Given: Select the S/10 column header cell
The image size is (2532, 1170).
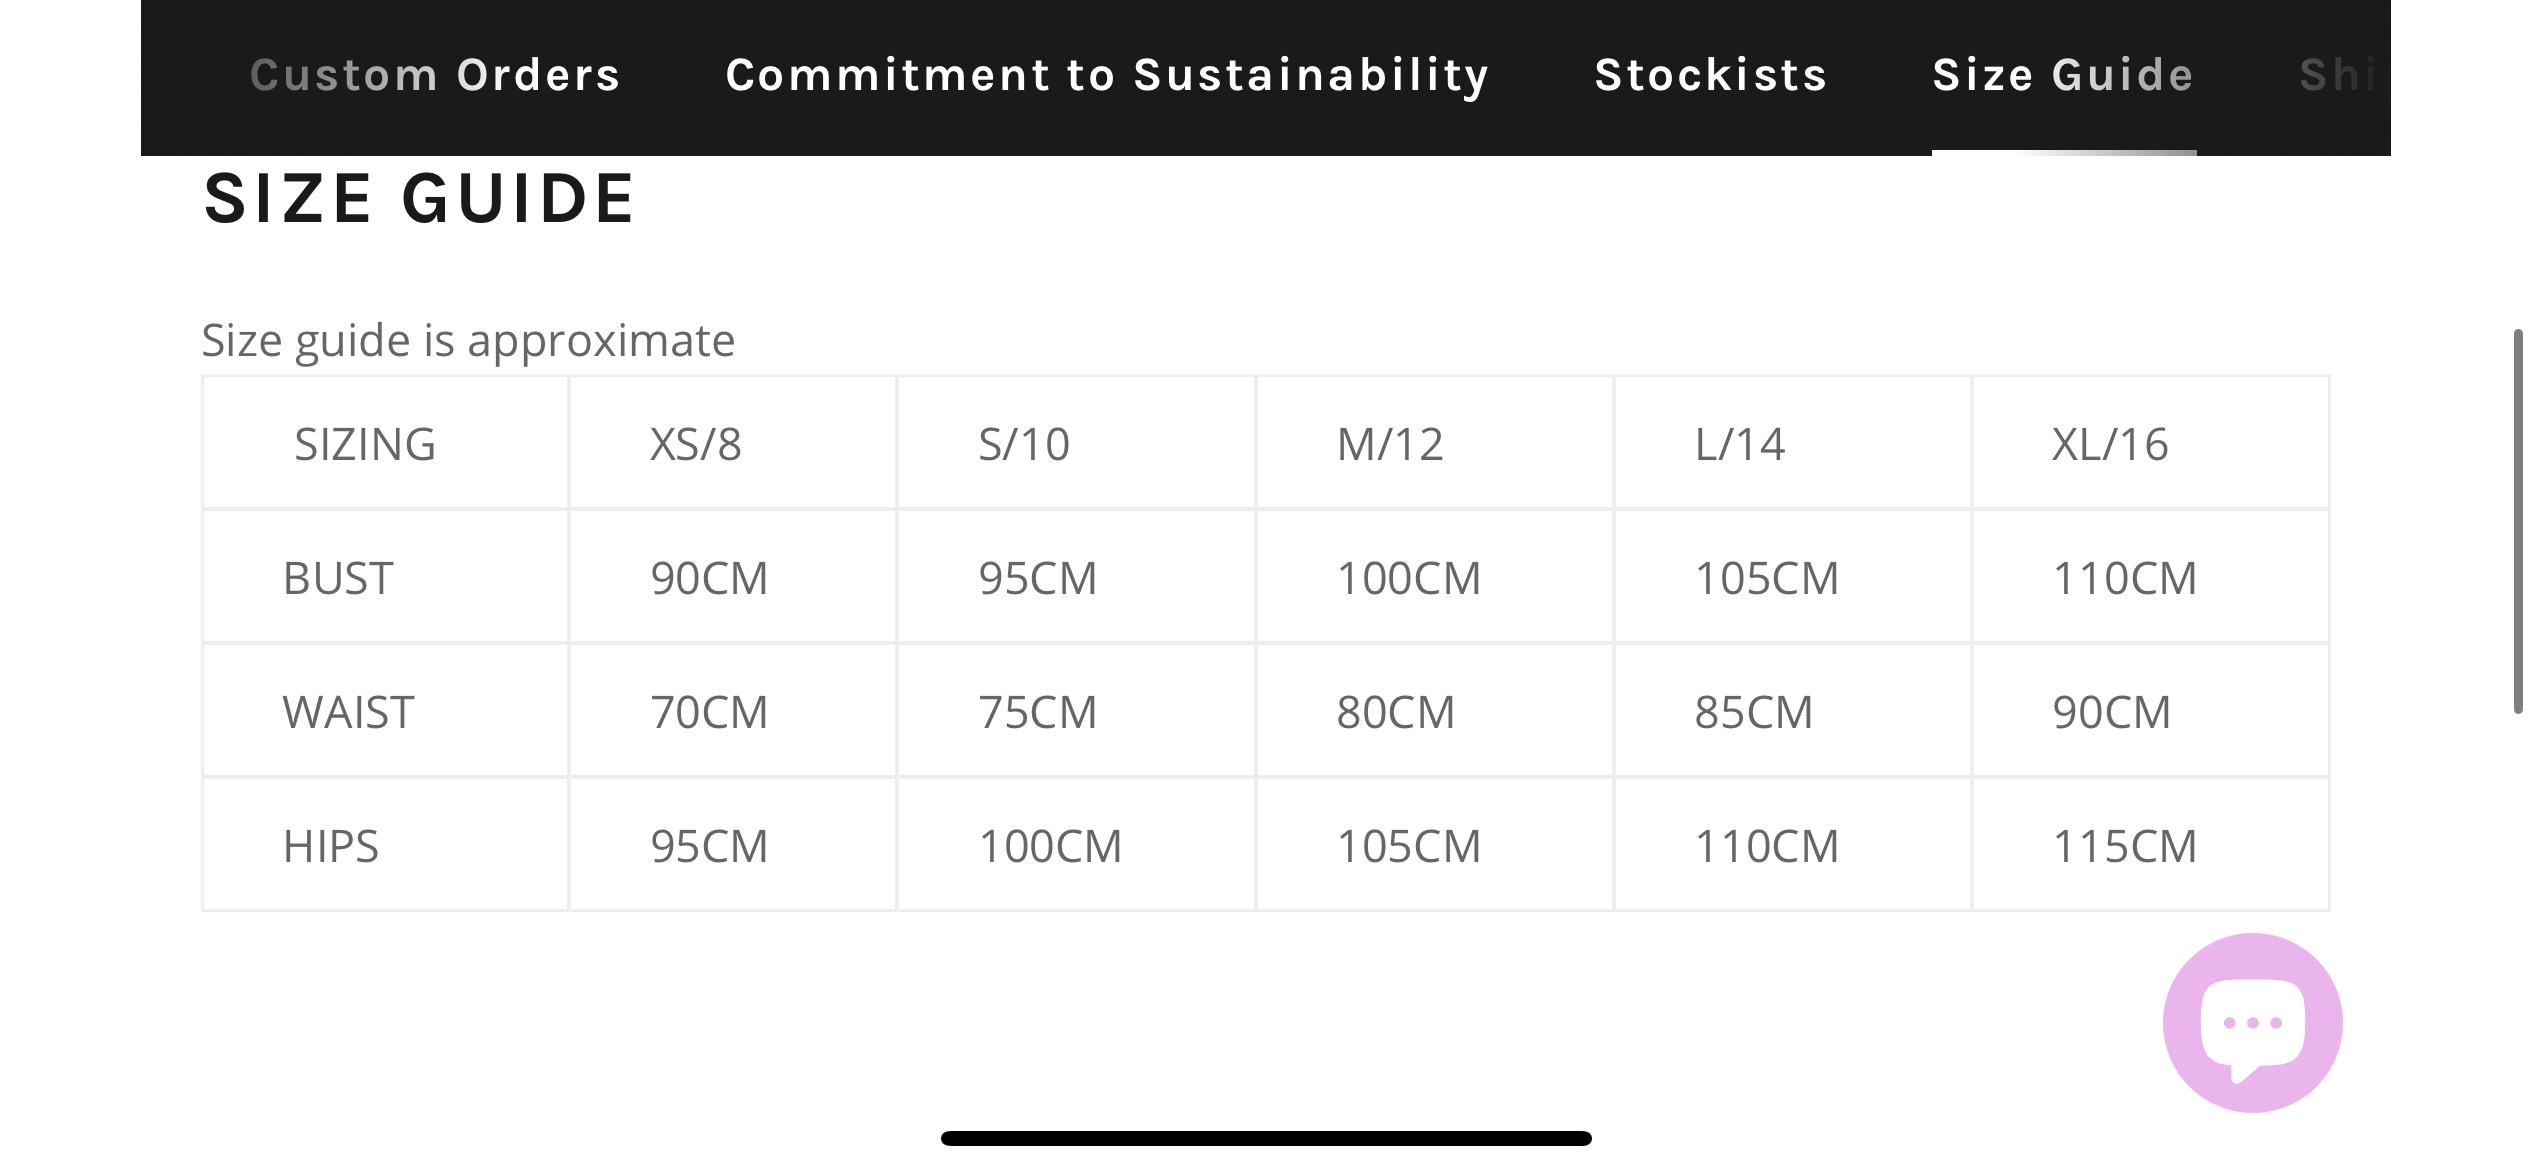Looking at the screenshot, I should (x=1077, y=443).
